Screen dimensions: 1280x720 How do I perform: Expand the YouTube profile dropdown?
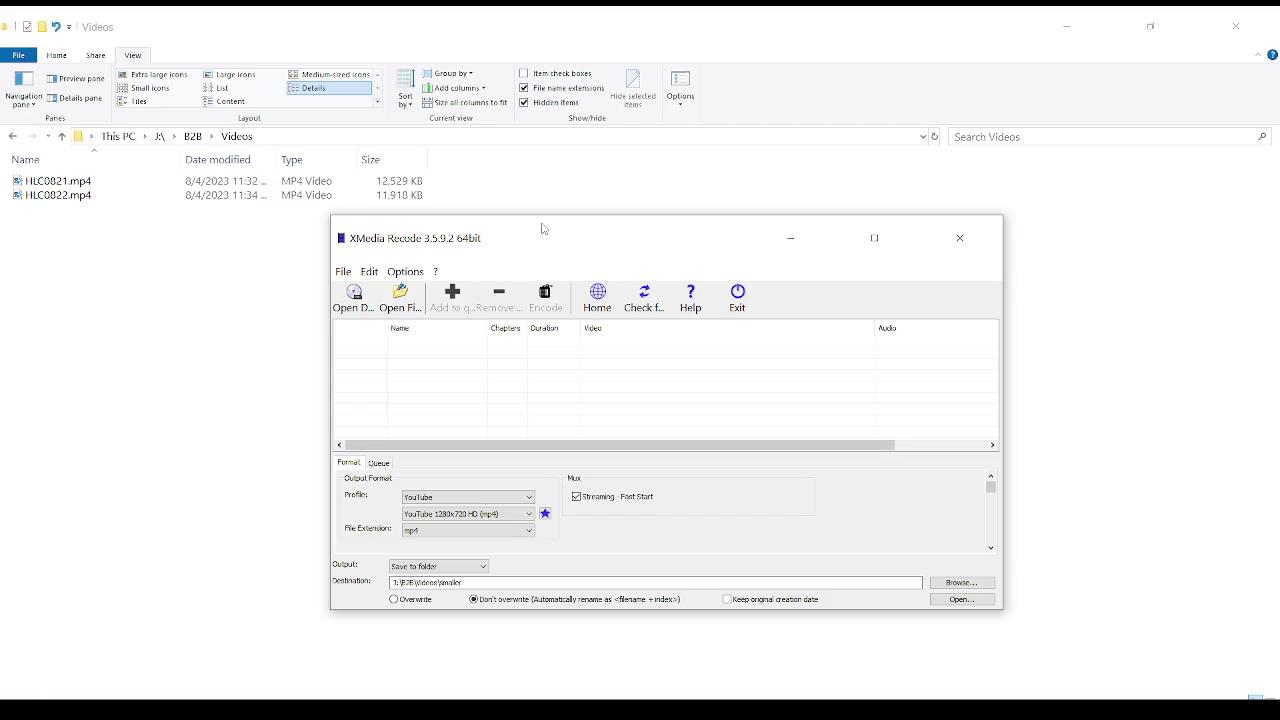pos(468,497)
